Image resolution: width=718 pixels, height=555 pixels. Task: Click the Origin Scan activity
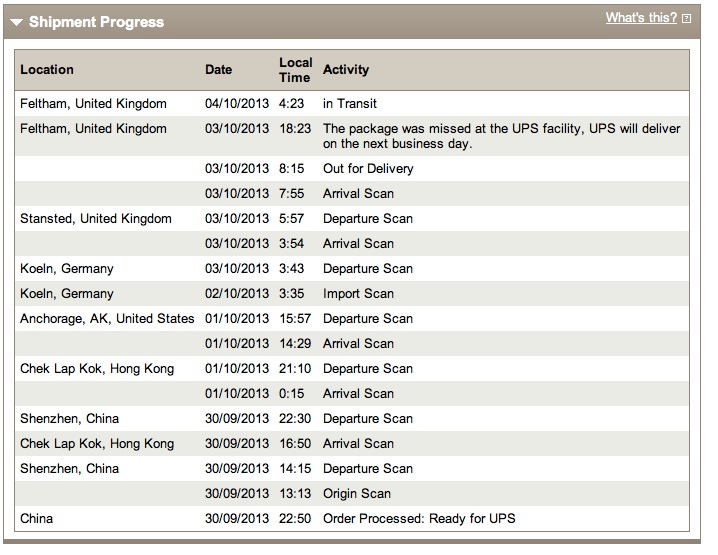click(x=357, y=494)
